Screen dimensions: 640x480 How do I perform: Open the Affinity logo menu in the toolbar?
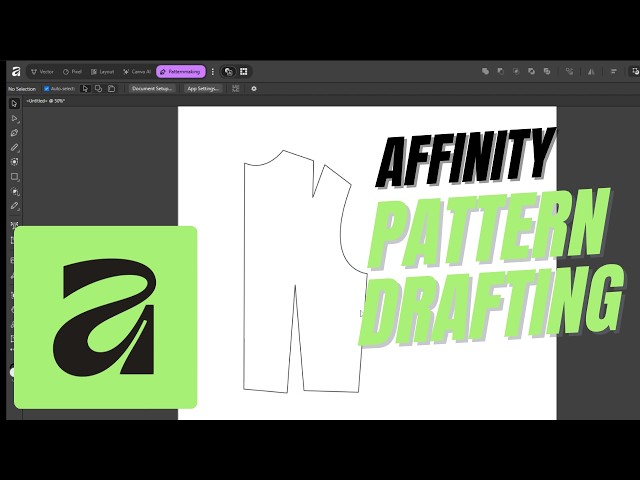(16, 71)
